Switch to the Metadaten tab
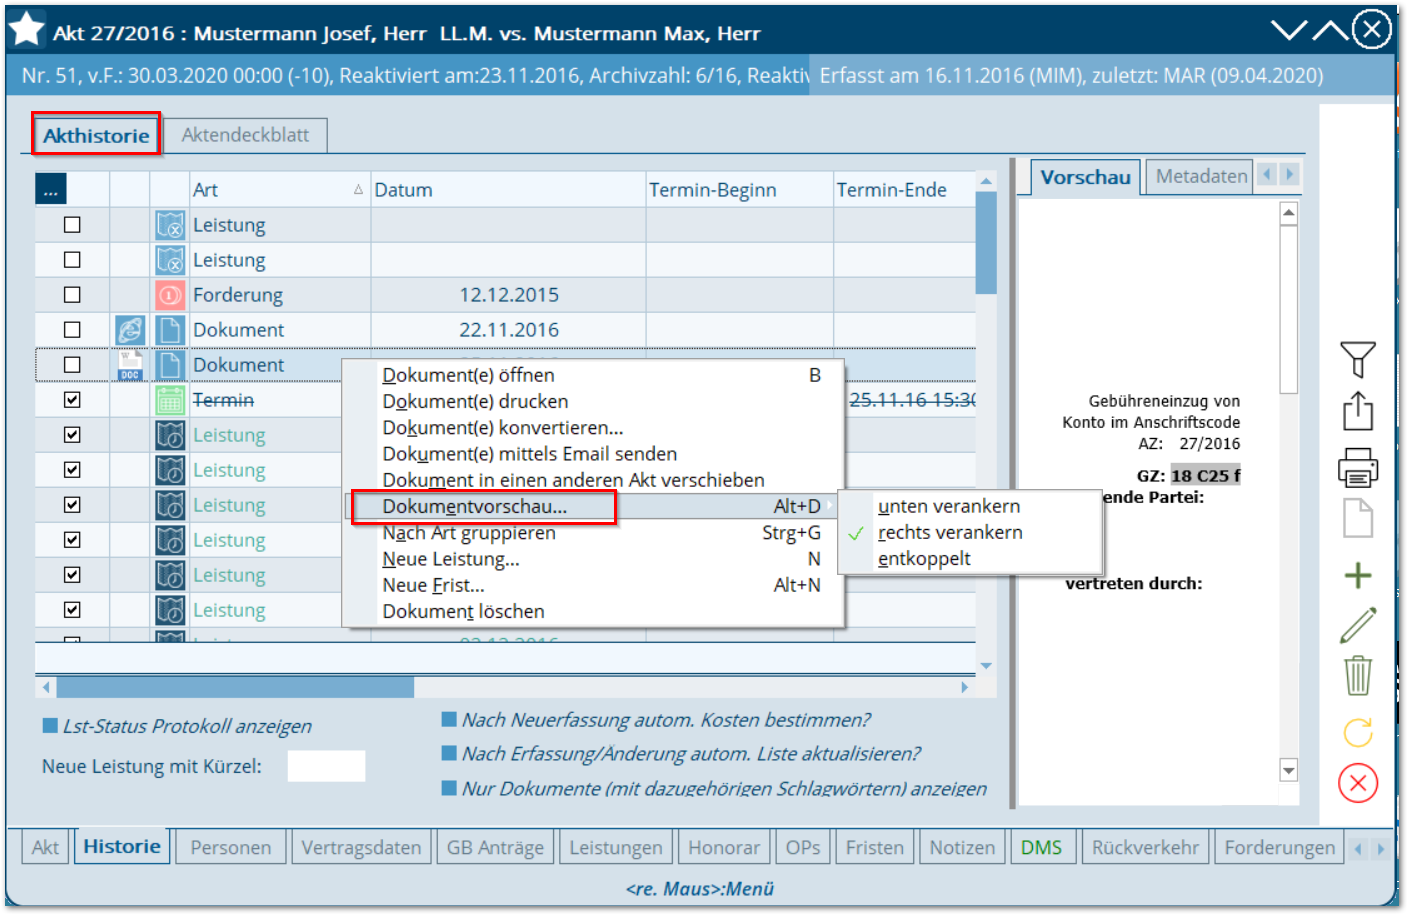 [1201, 176]
